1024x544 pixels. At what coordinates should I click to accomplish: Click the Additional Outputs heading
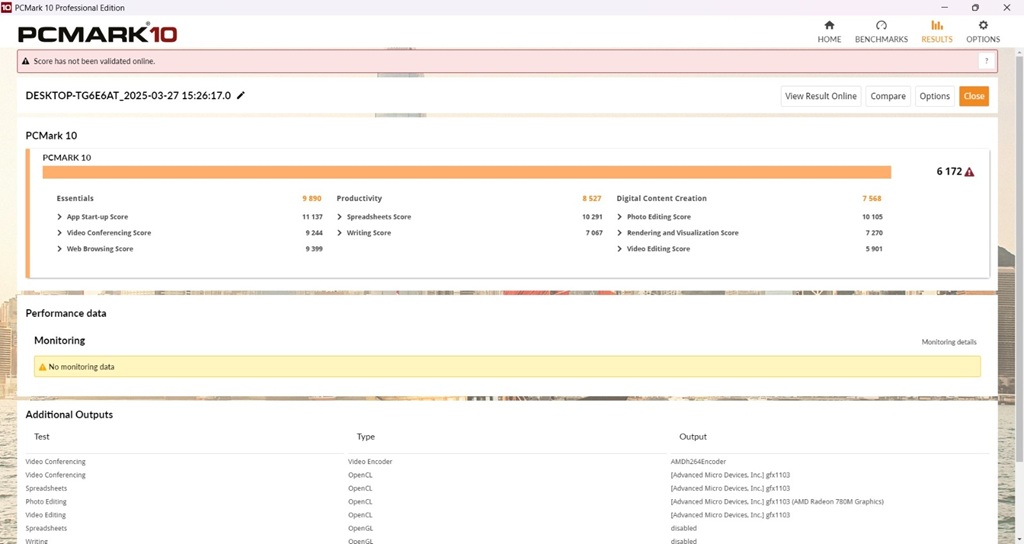click(69, 415)
